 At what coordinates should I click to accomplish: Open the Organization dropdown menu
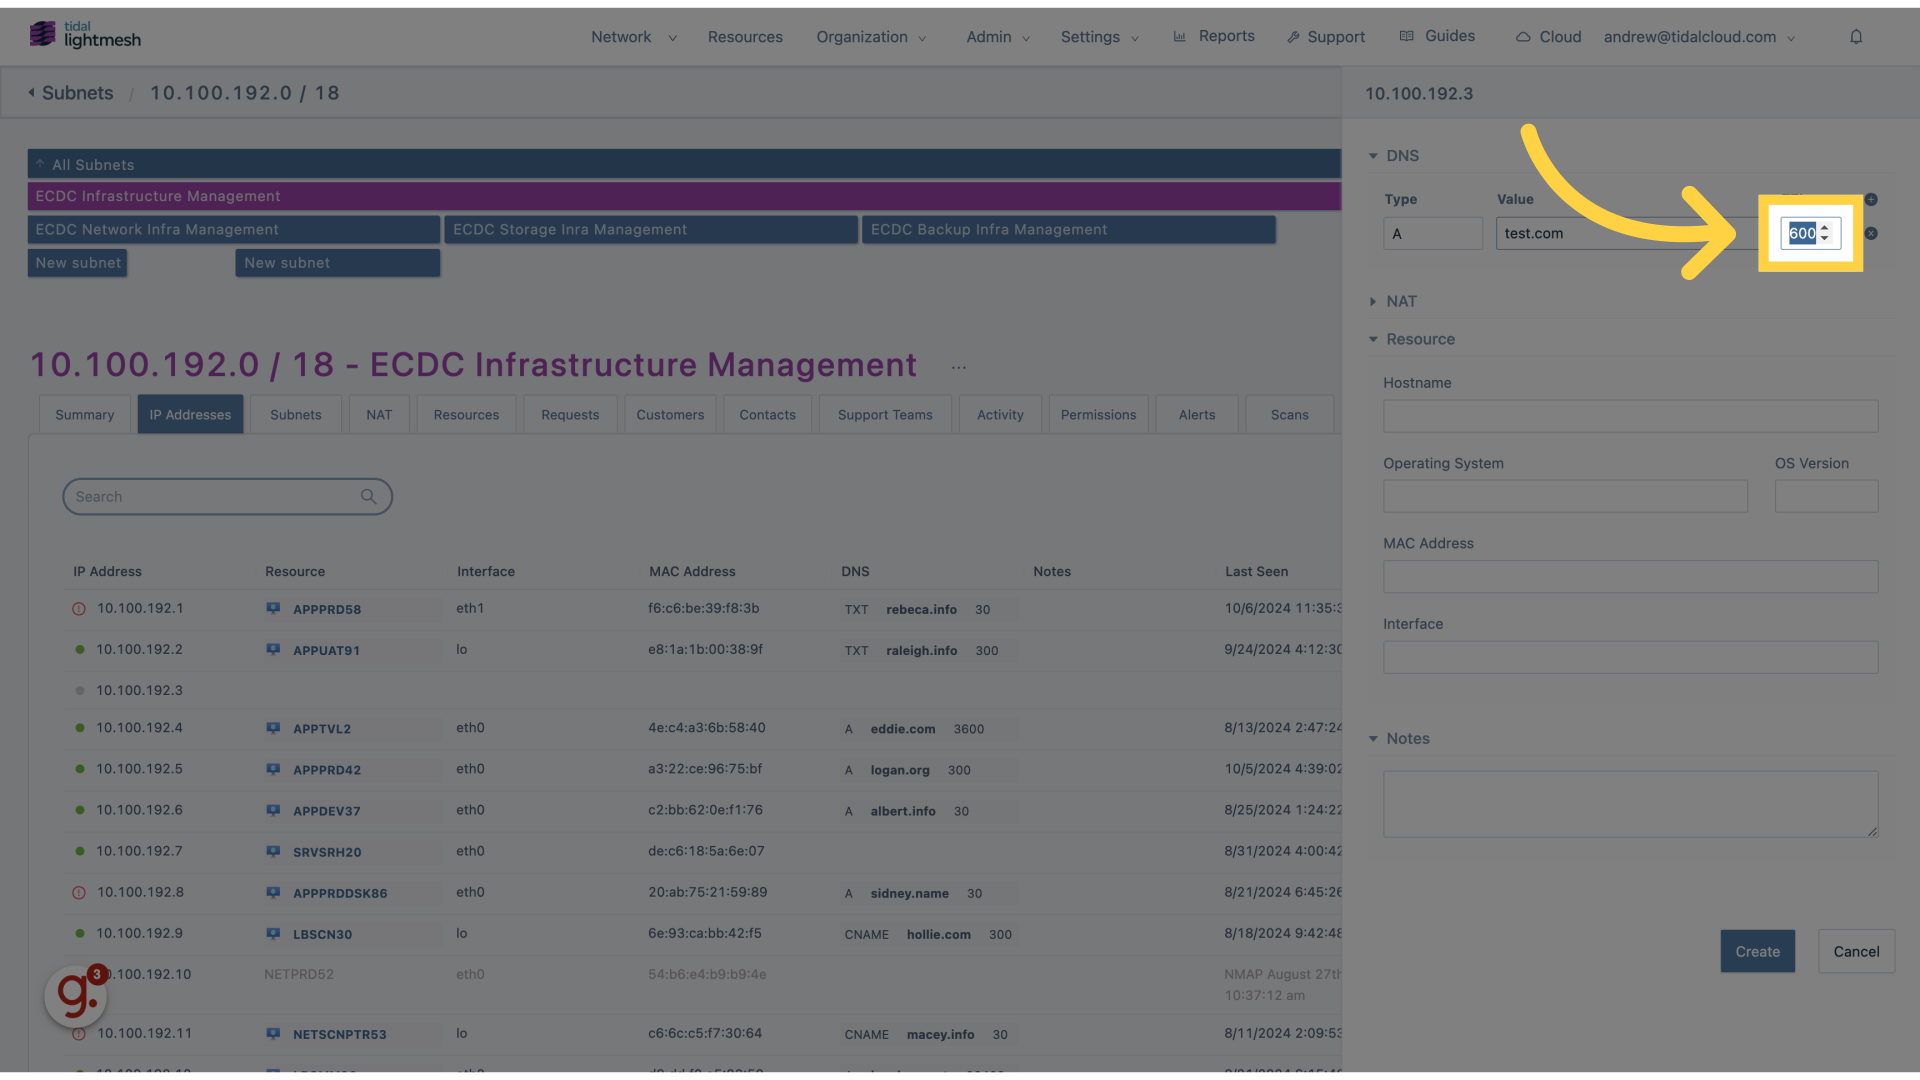tap(871, 37)
